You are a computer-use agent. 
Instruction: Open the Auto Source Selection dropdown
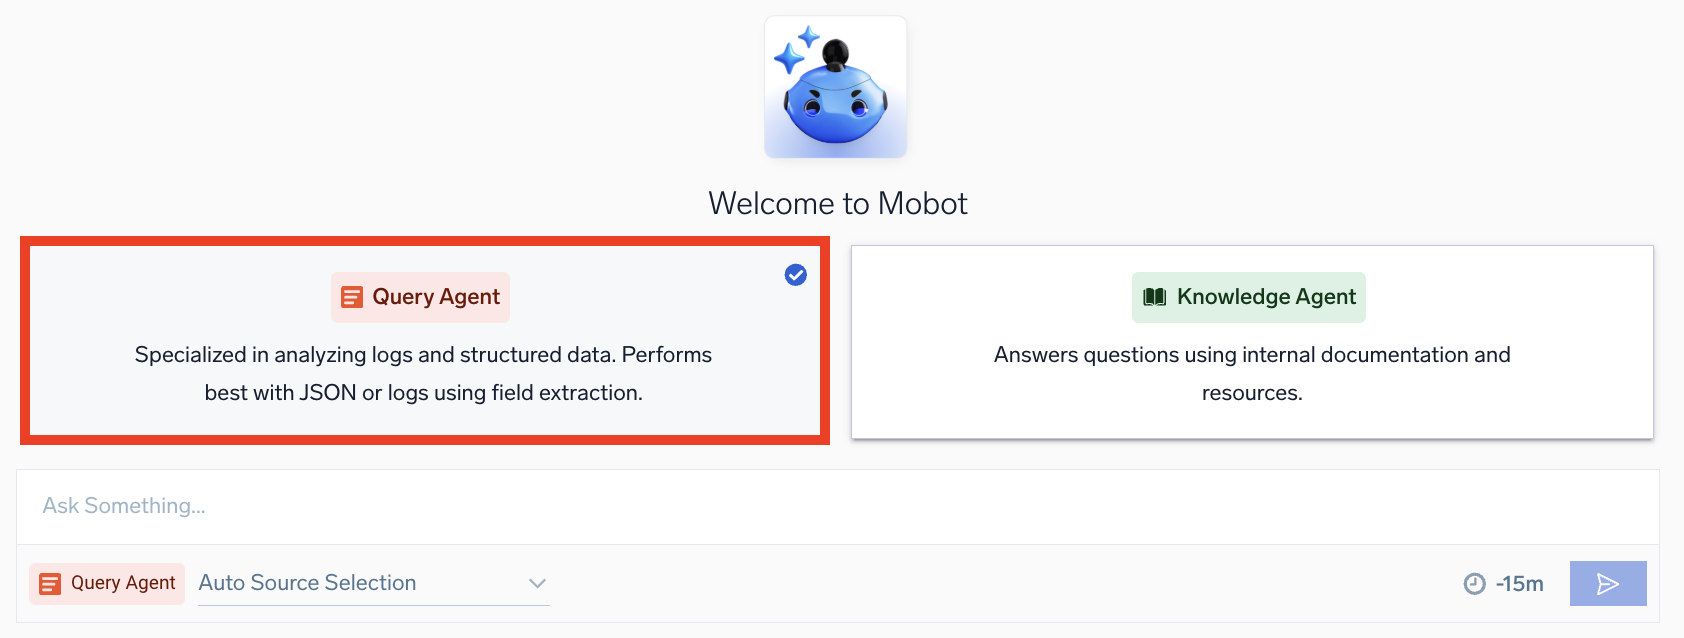tap(307, 583)
